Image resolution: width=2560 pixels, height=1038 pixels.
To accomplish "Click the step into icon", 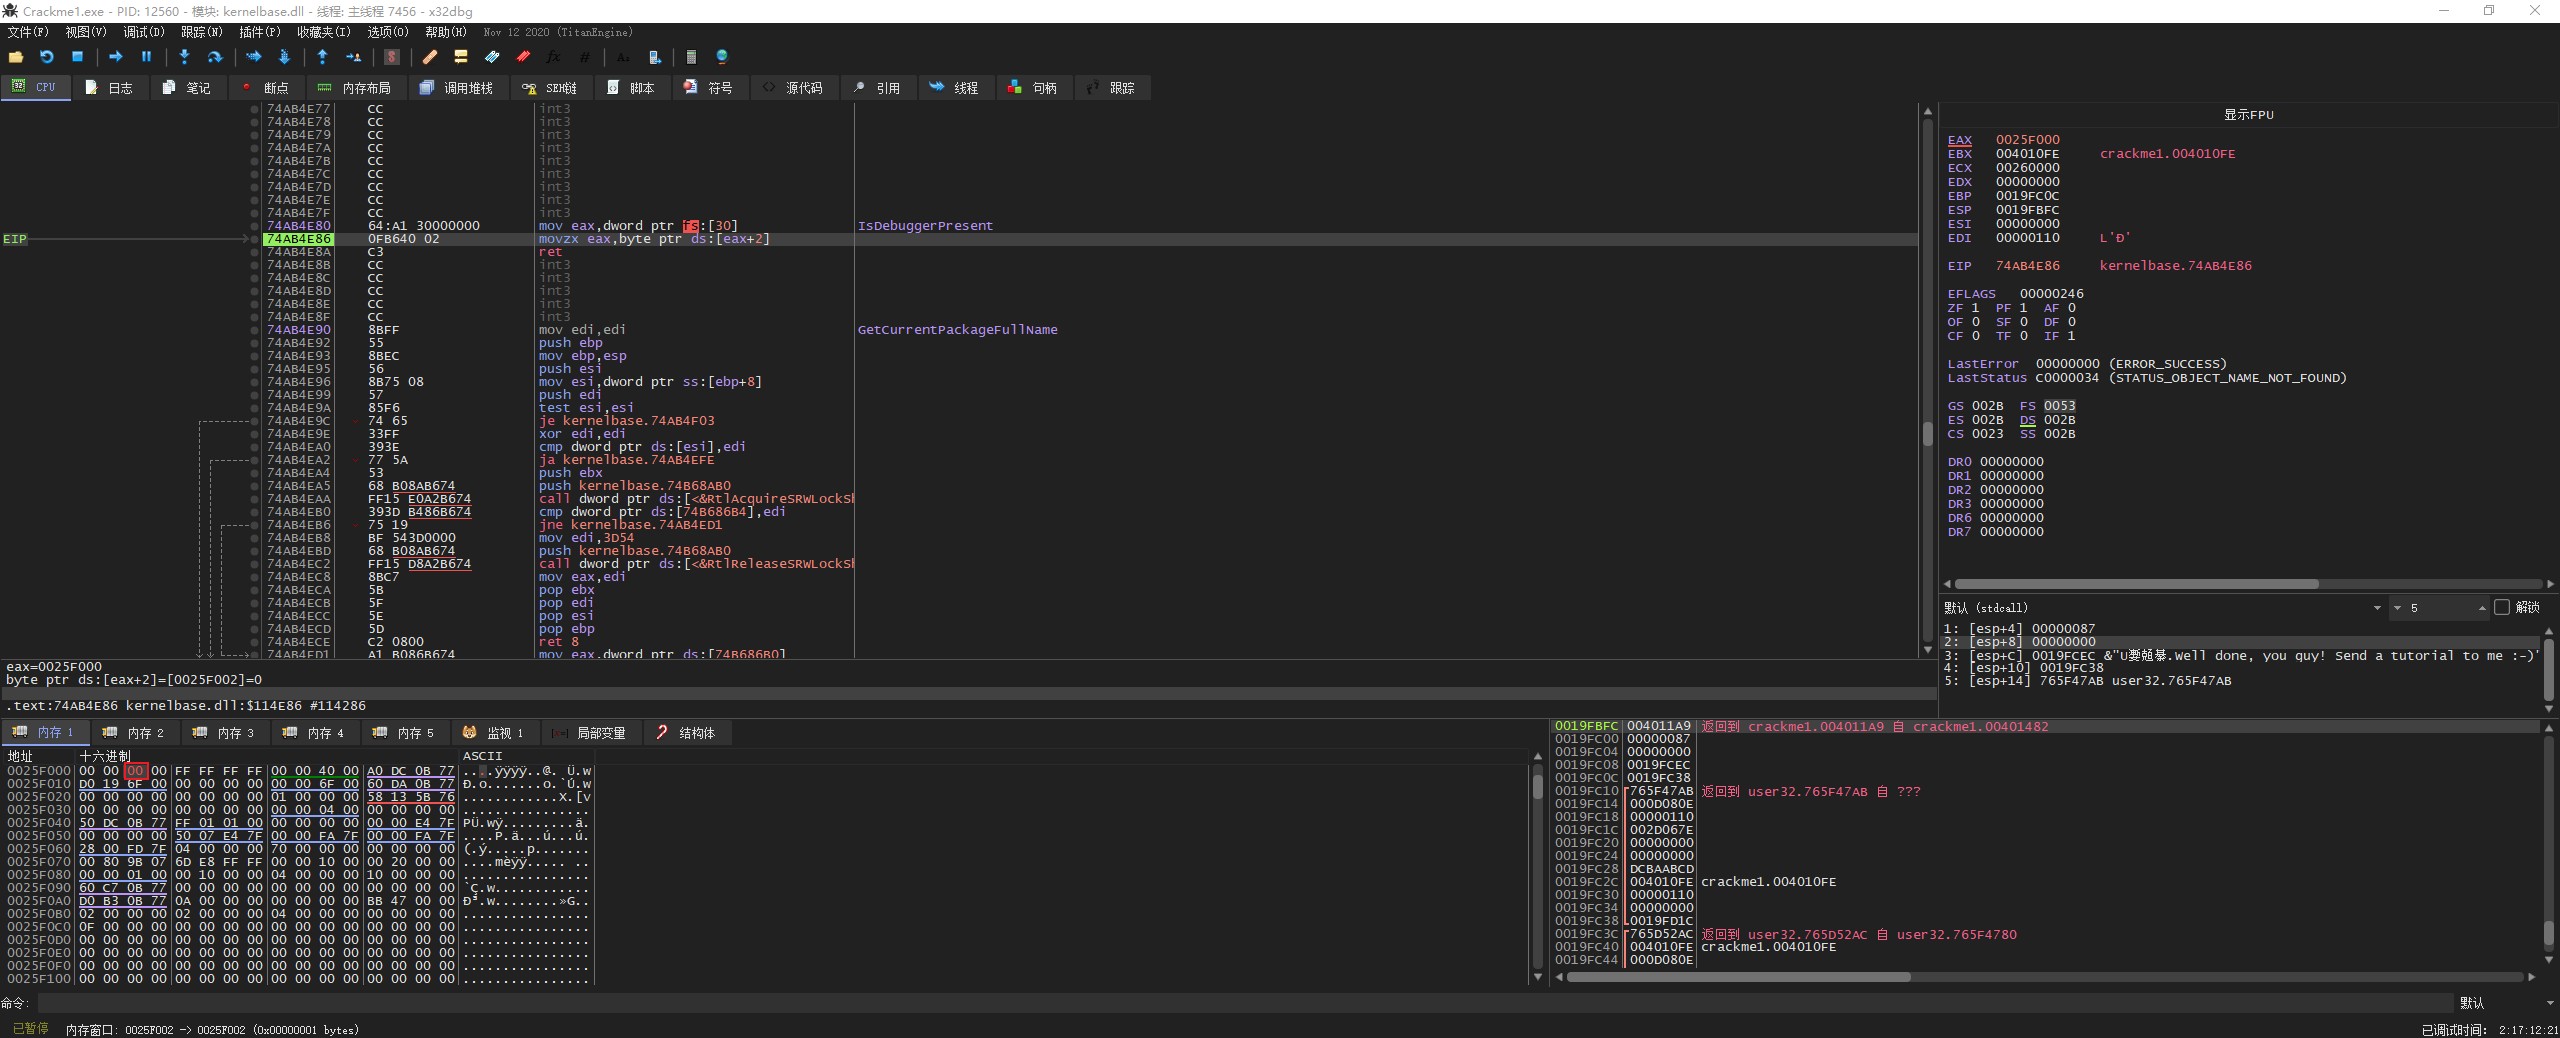I will click(x=184, y=57).
